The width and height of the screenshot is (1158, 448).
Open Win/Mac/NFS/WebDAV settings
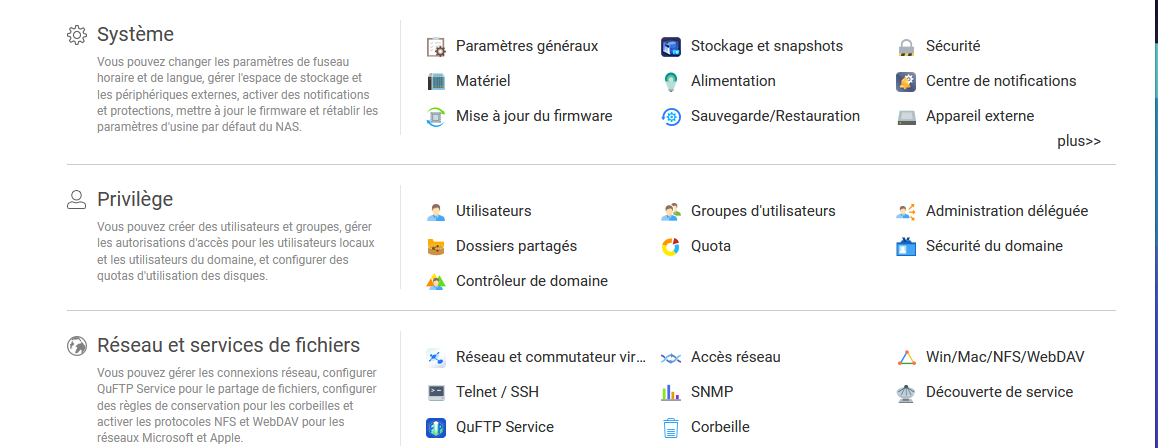click(1004, 357)
